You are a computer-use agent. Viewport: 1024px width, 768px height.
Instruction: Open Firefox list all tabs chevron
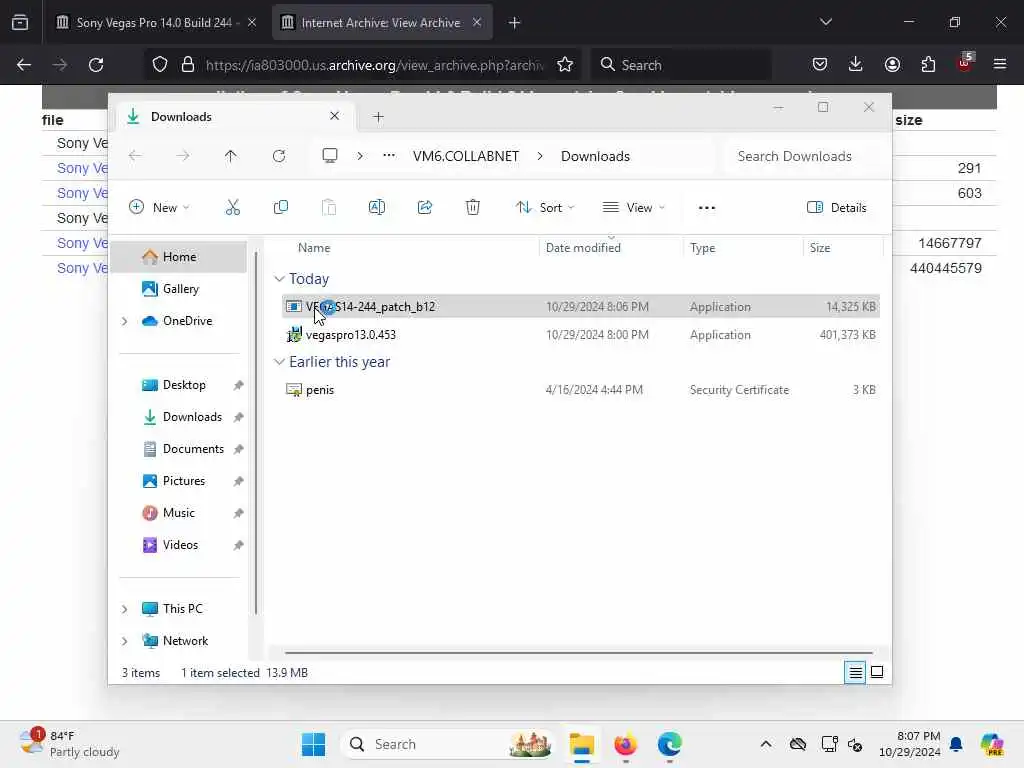click(825, 22)
